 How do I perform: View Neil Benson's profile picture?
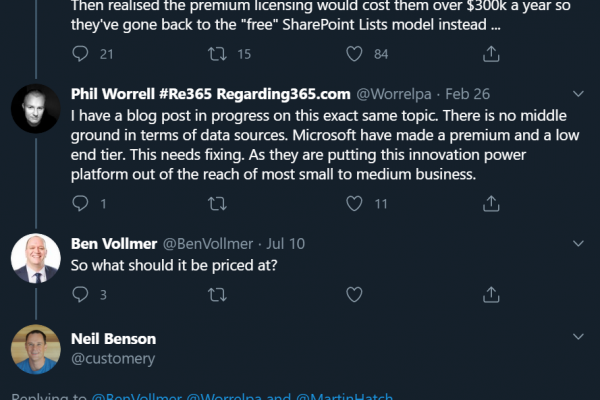pyautogui.click(x=36, y=349)
